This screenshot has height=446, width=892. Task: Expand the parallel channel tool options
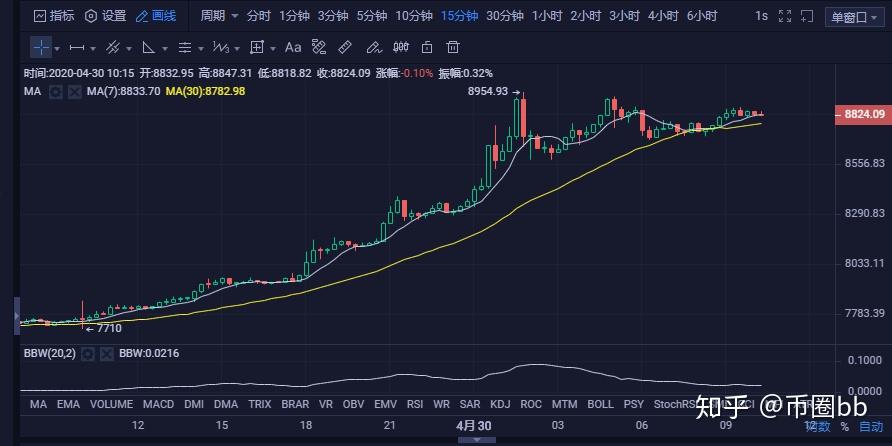pyautogui.click(x=129, y=48)
